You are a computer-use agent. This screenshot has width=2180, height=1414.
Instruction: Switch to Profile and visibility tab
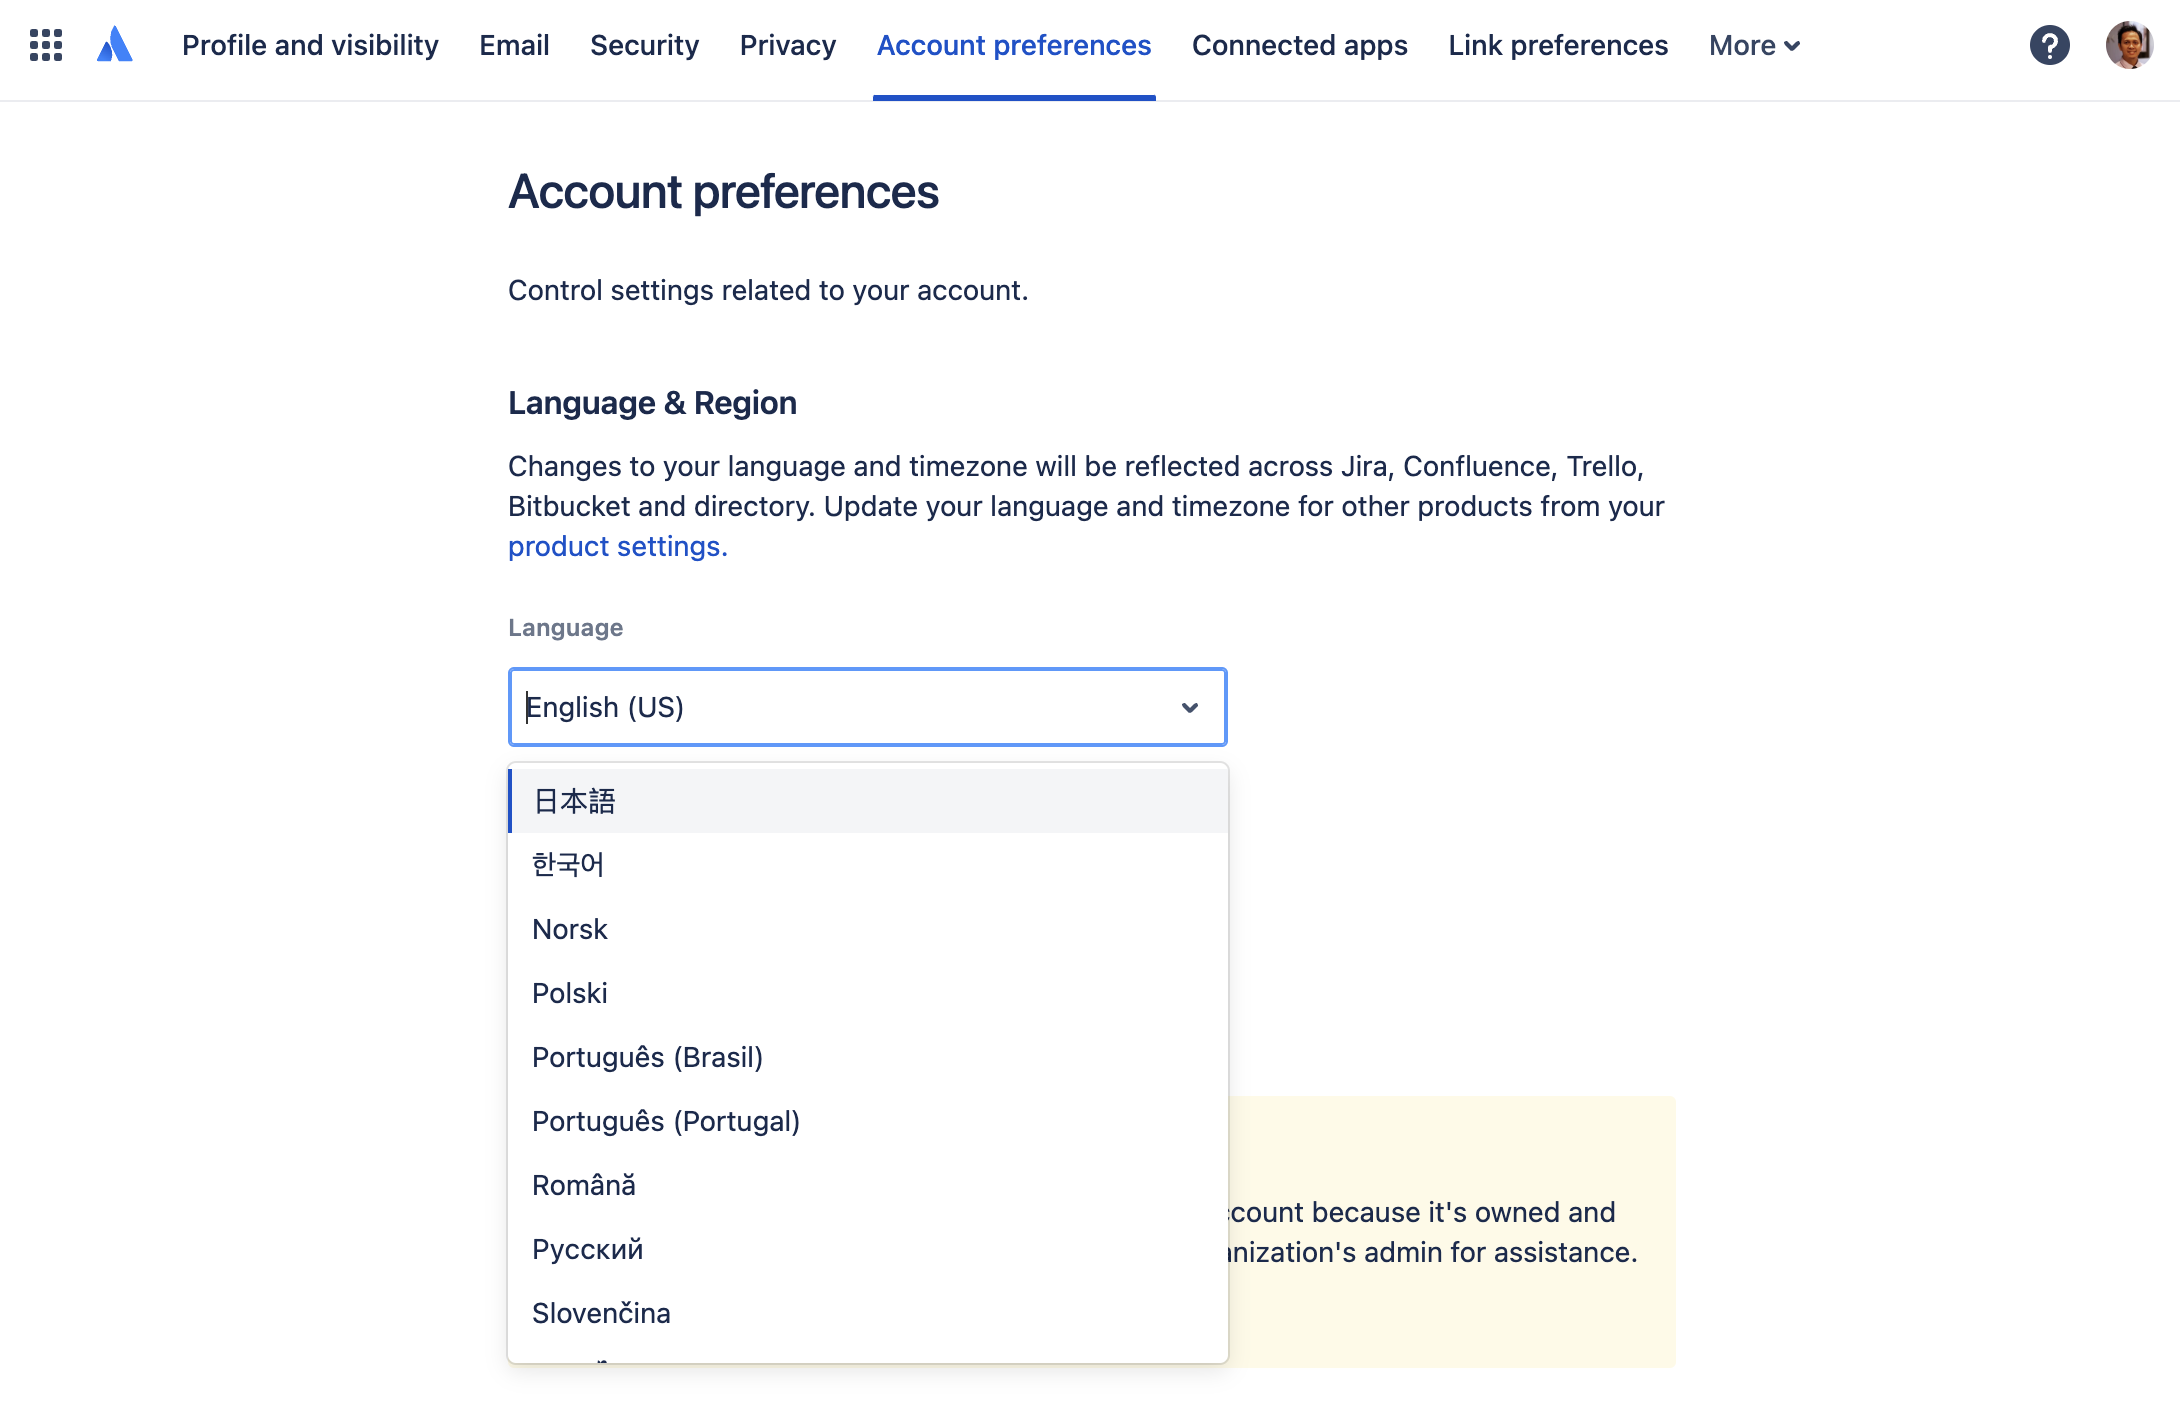point(310,45)
